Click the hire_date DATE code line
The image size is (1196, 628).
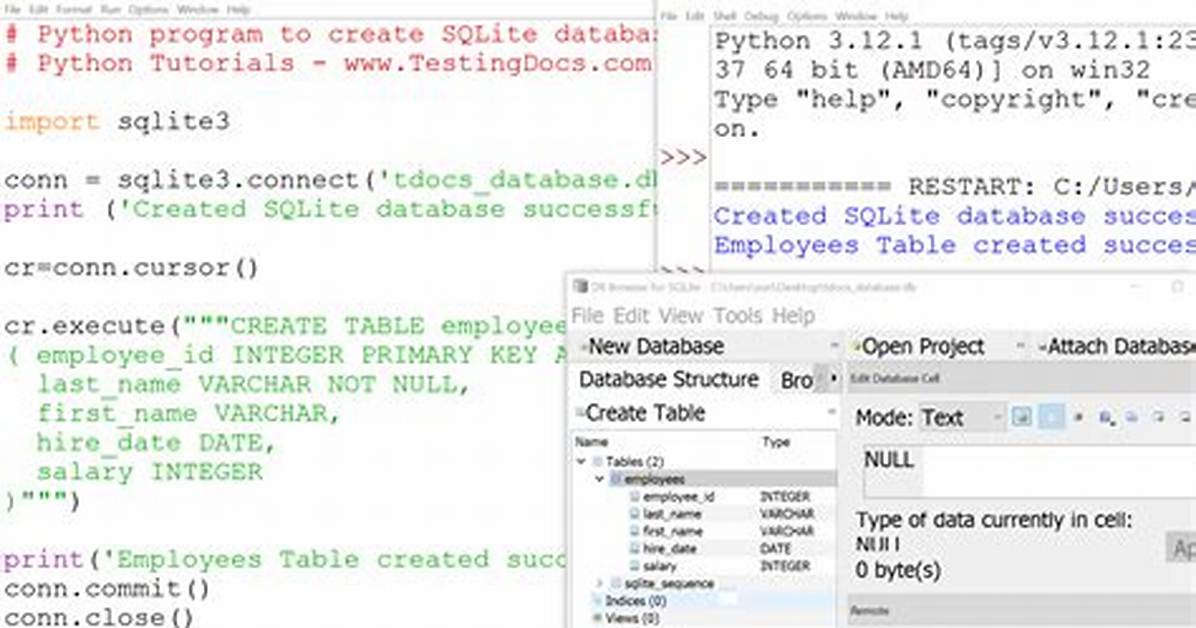156,443
